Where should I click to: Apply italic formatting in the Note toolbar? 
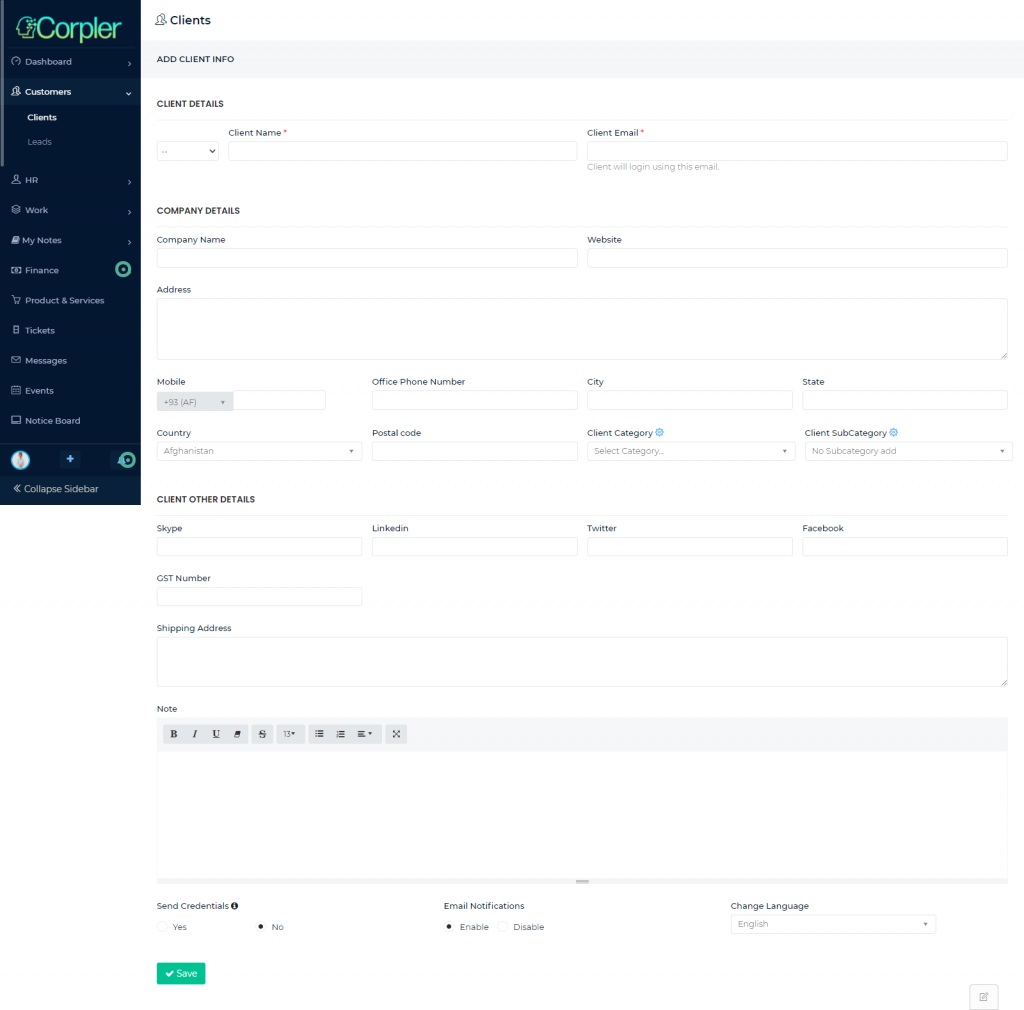[x=194, y=733]
